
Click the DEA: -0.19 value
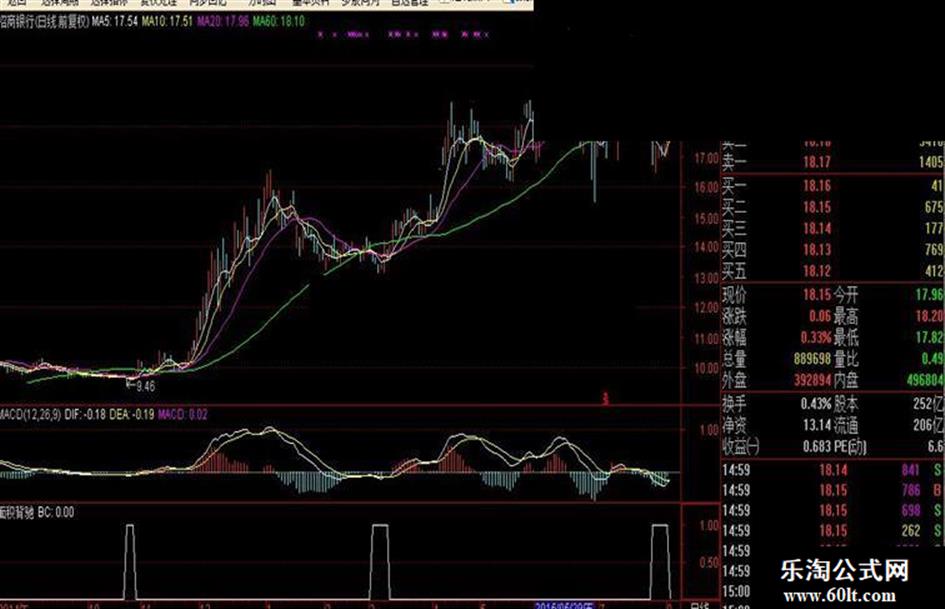click(131, 415)
